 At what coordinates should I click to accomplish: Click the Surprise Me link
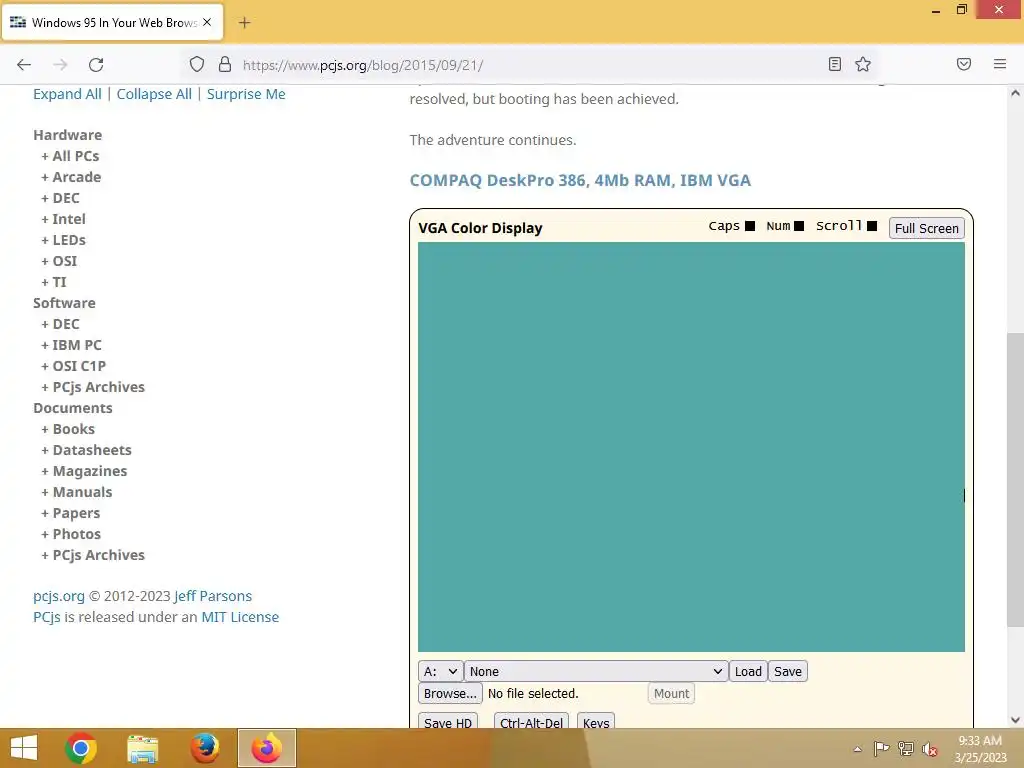pyautogui.click(x=246, y=94)
